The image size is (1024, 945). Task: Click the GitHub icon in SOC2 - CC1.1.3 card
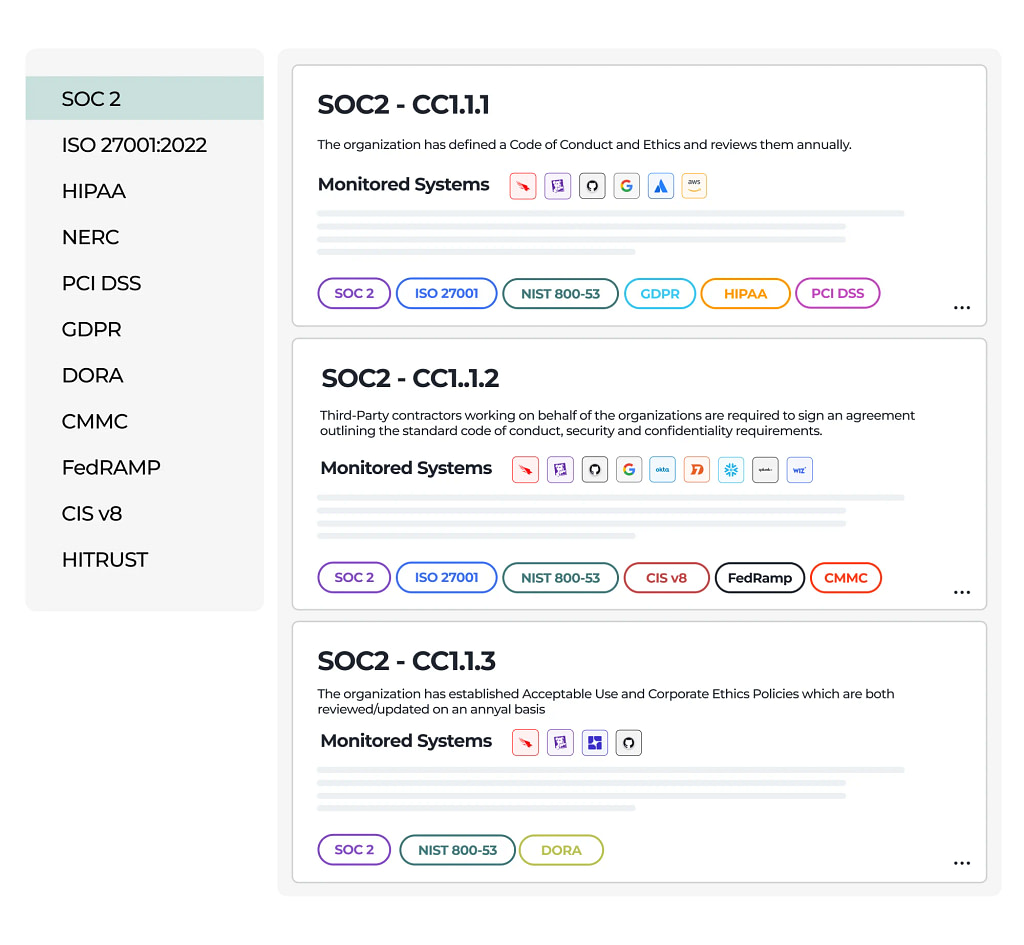pos(628,742)
